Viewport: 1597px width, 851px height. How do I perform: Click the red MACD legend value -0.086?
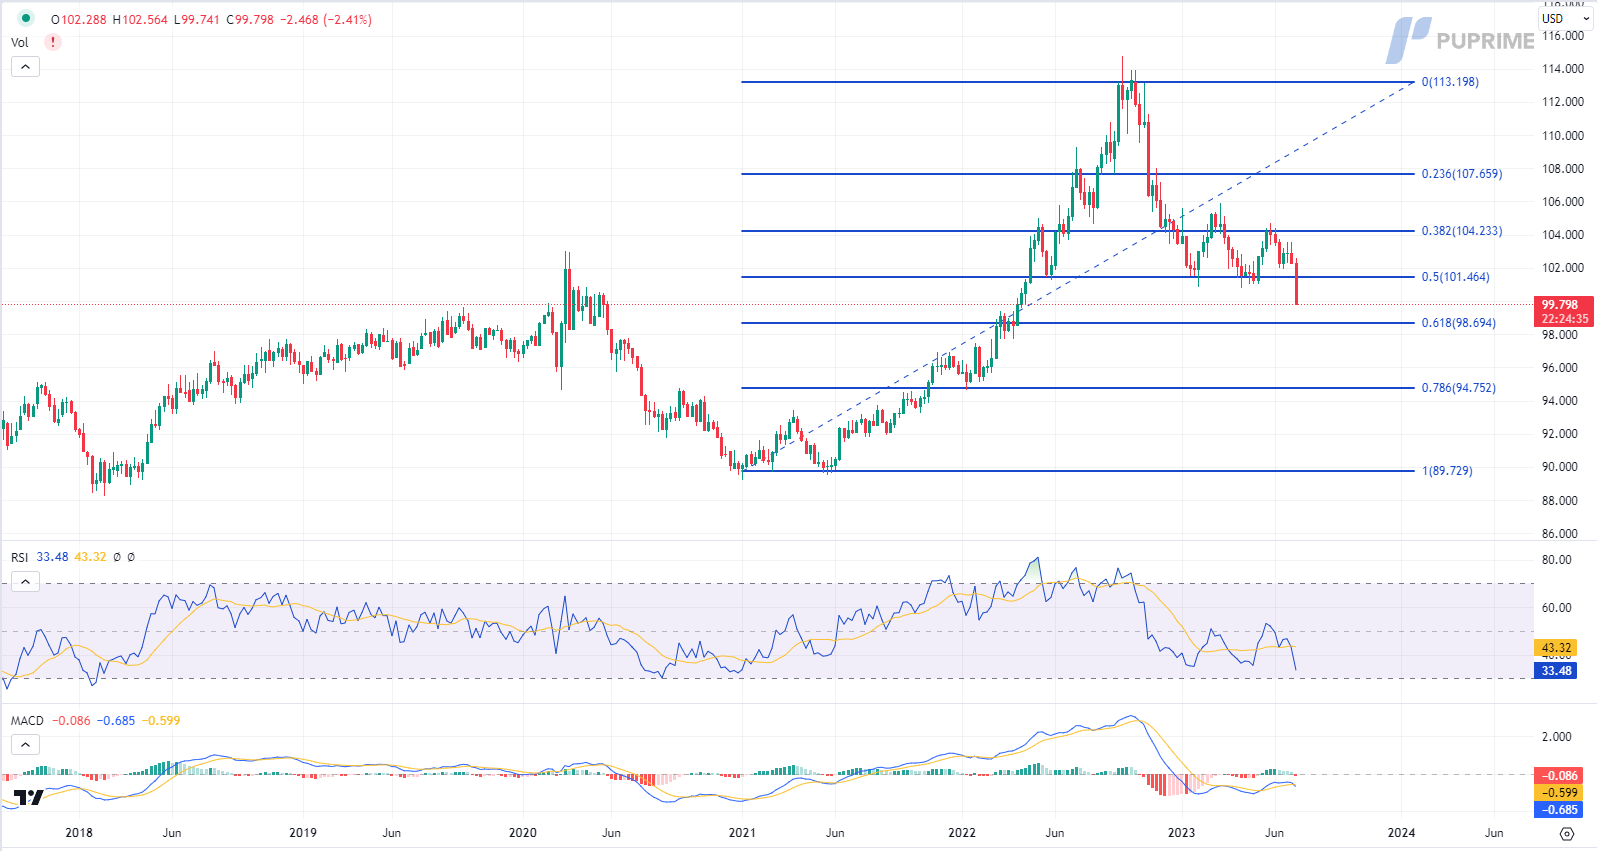[71, 720]
